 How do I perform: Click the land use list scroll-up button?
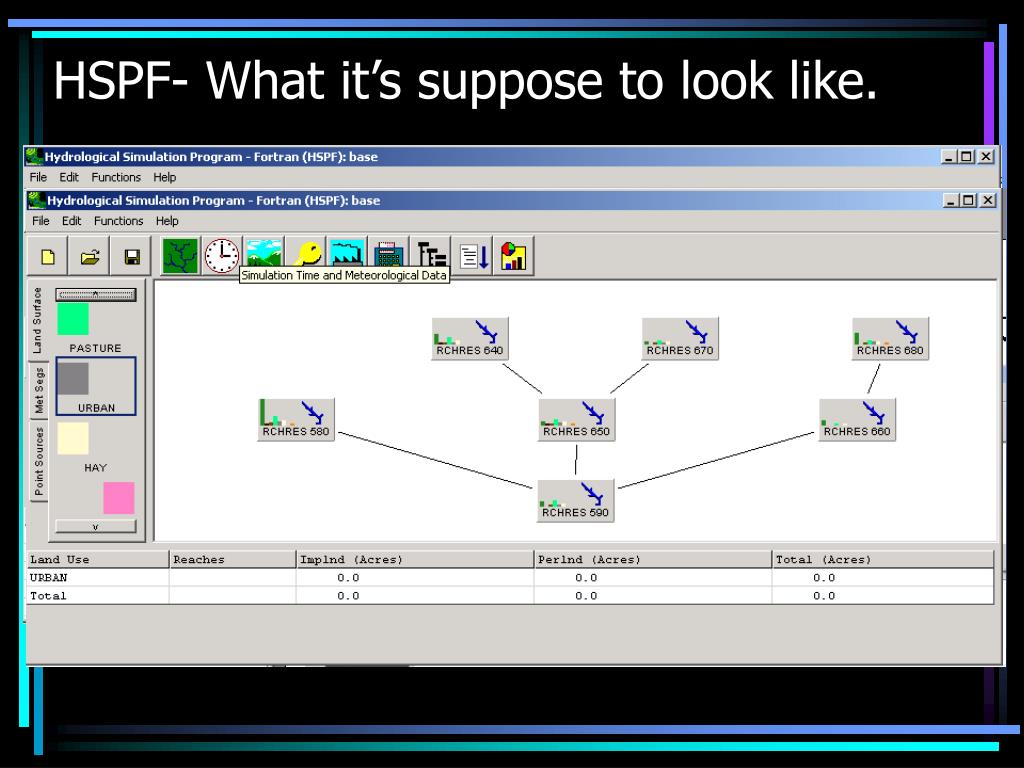tap(96, 295)
